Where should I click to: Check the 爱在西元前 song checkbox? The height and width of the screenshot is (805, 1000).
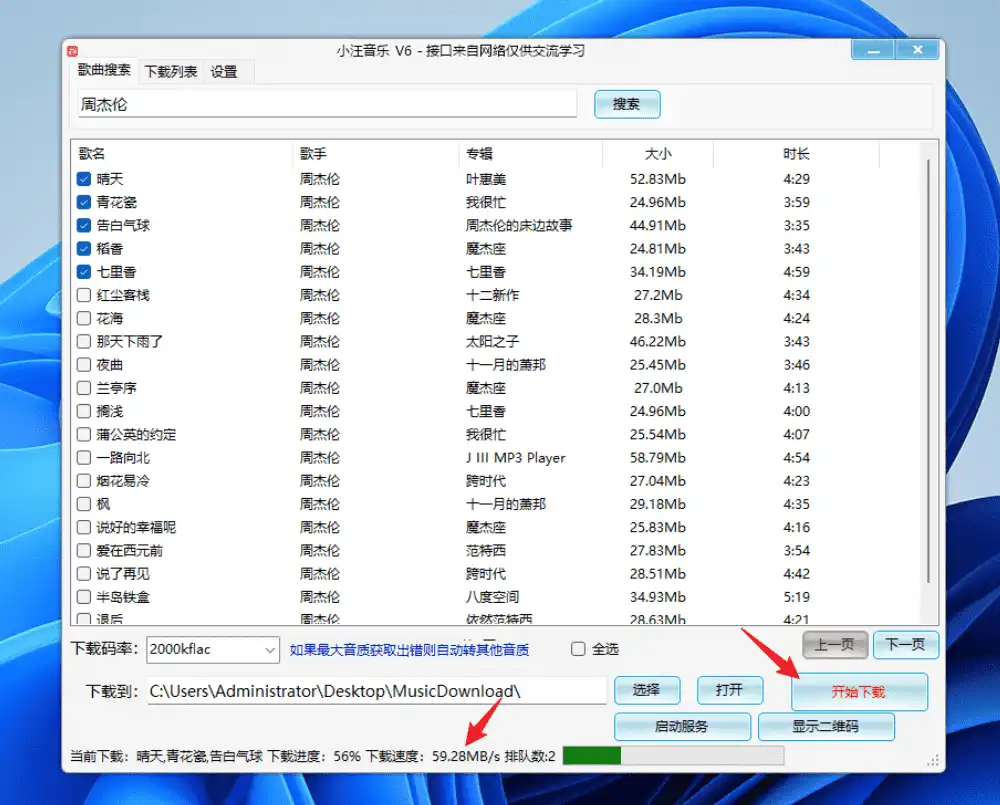[84, 550]
